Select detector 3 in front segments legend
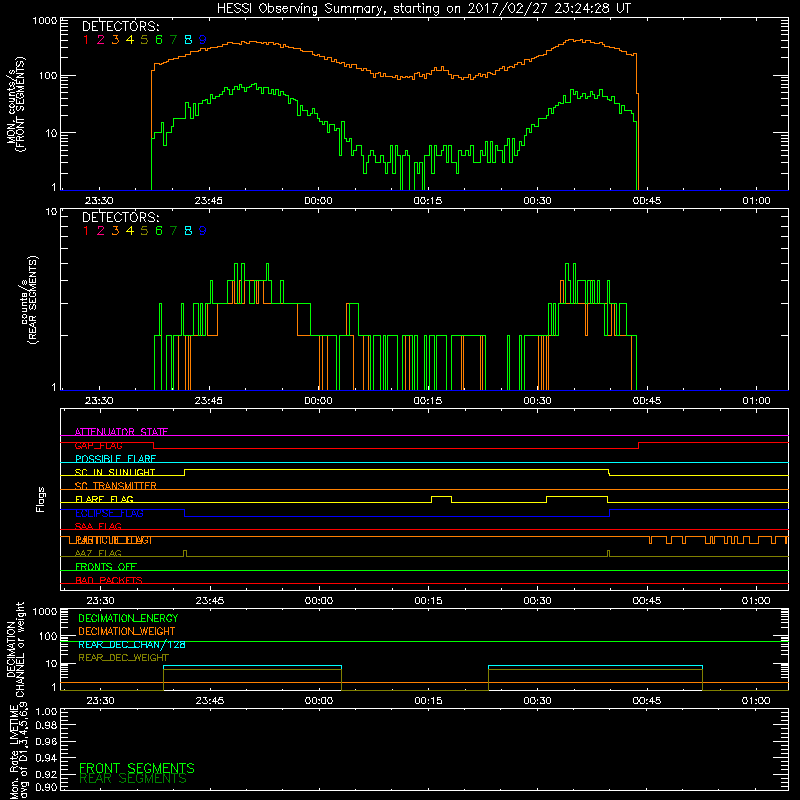This screenshot has width=800, height=800. [115, 40]
